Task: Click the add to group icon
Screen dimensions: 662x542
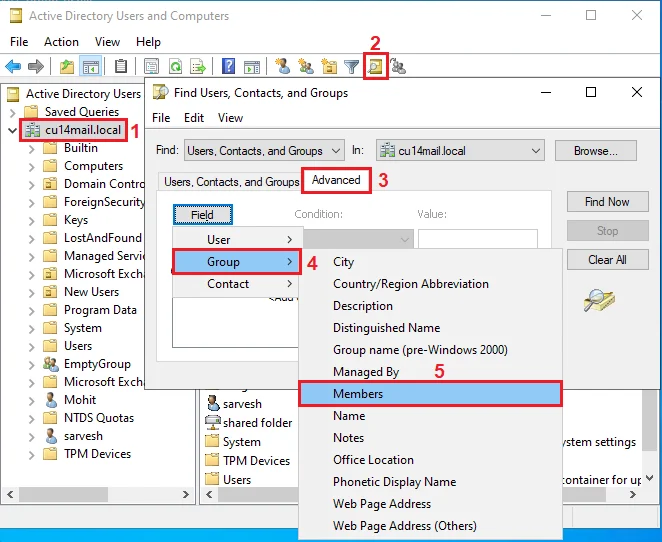Action: click(398, 66)
